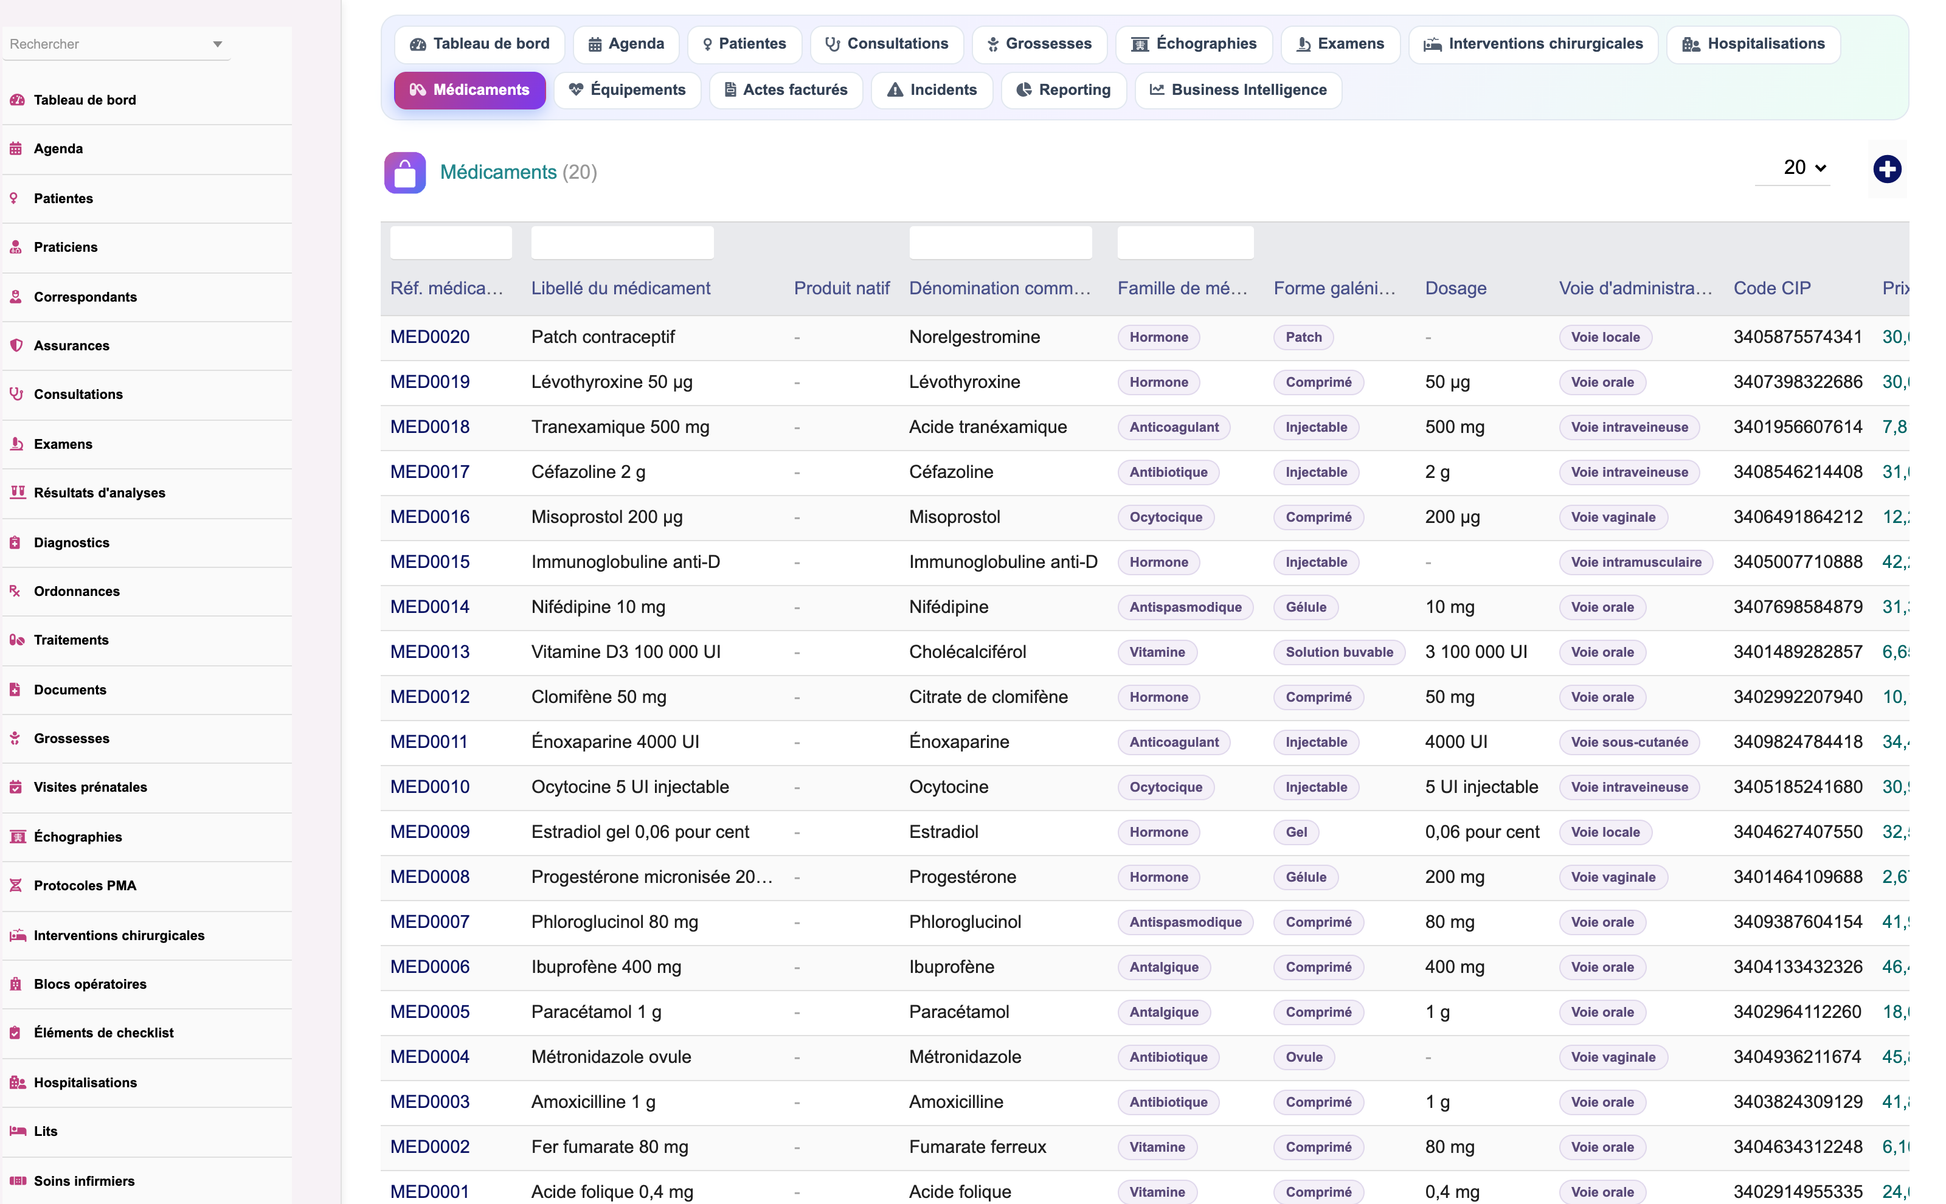
Task: Click the Soins infirmiers sidebar icon
Action: [17, 1181]
